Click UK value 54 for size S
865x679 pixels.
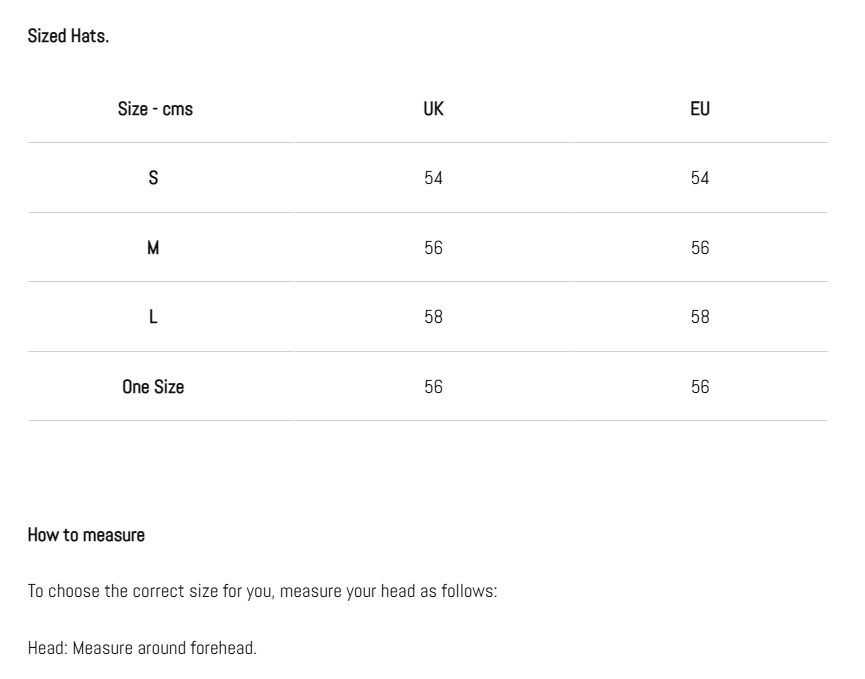[x=434, y=178]
